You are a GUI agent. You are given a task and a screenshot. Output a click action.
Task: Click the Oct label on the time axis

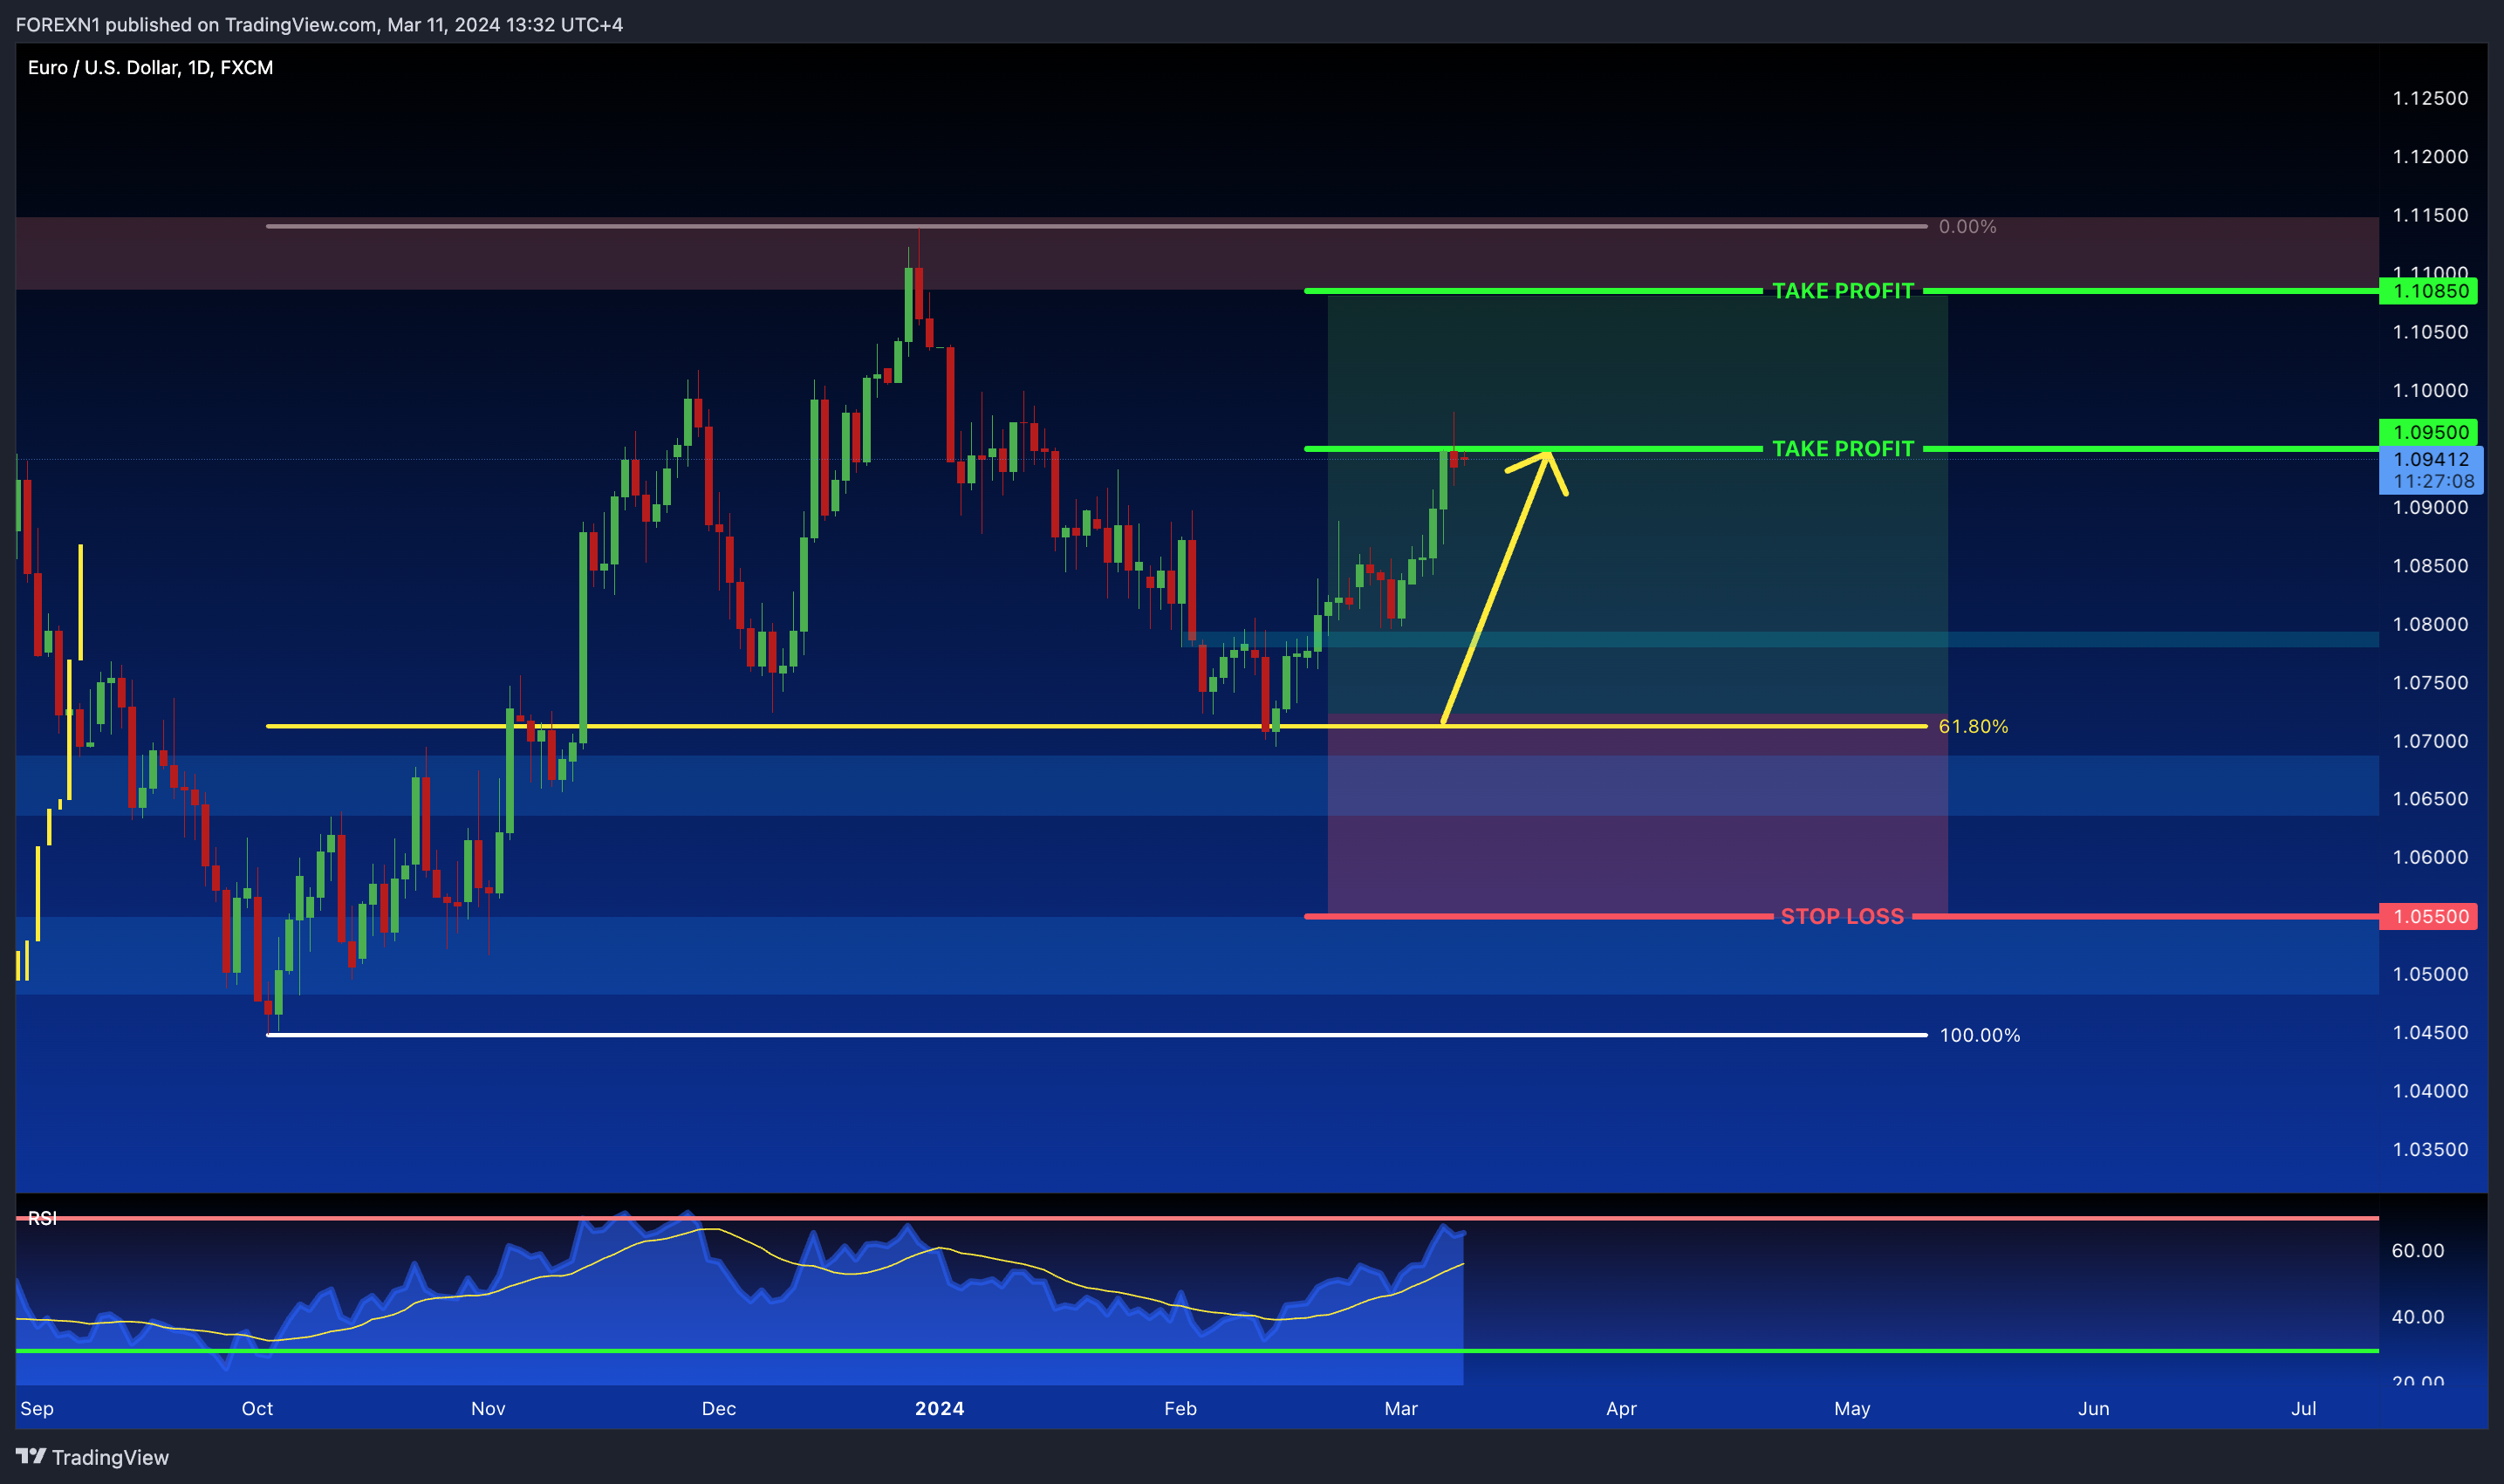point(257,1408)
